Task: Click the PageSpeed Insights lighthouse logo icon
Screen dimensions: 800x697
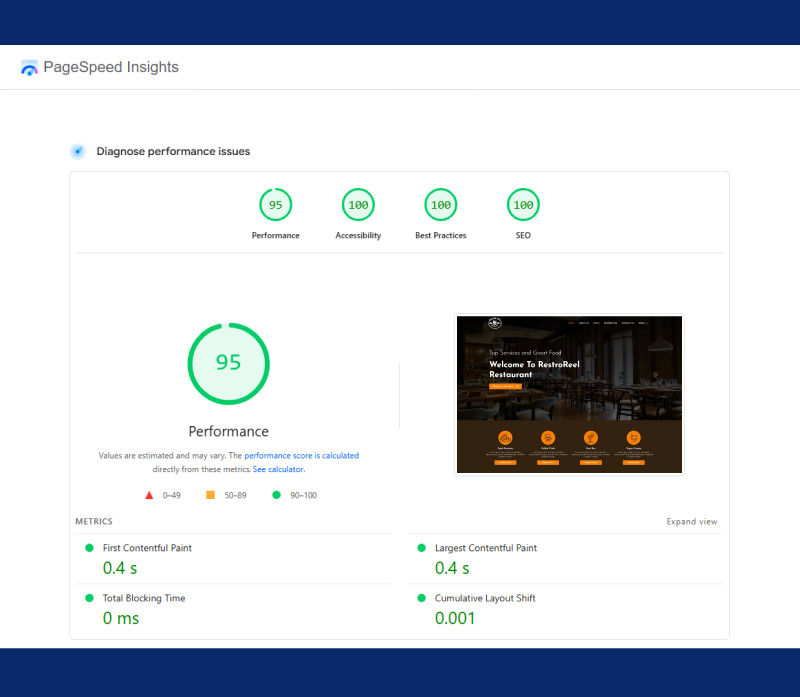Action: click(x=29, y=67)
